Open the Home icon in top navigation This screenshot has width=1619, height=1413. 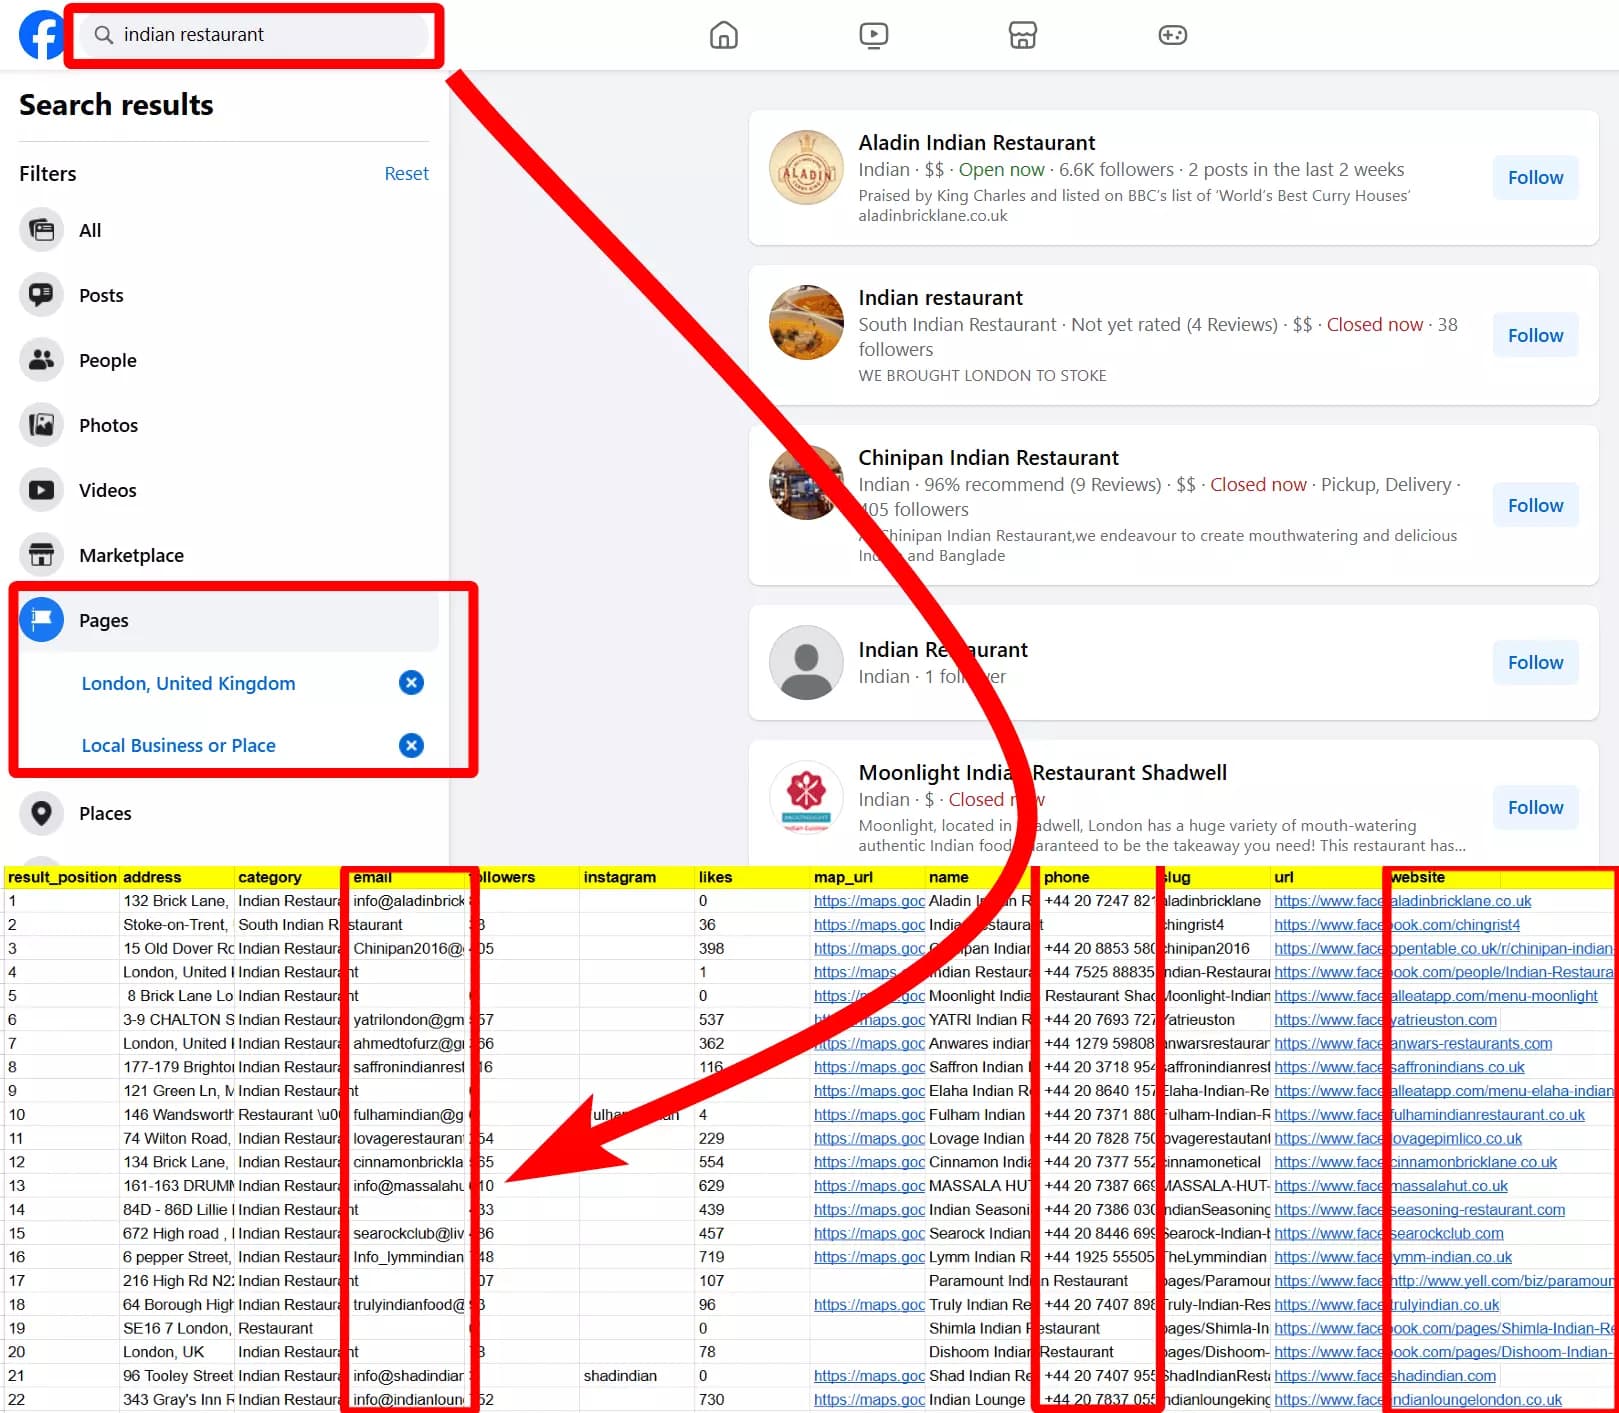point(723,34)
